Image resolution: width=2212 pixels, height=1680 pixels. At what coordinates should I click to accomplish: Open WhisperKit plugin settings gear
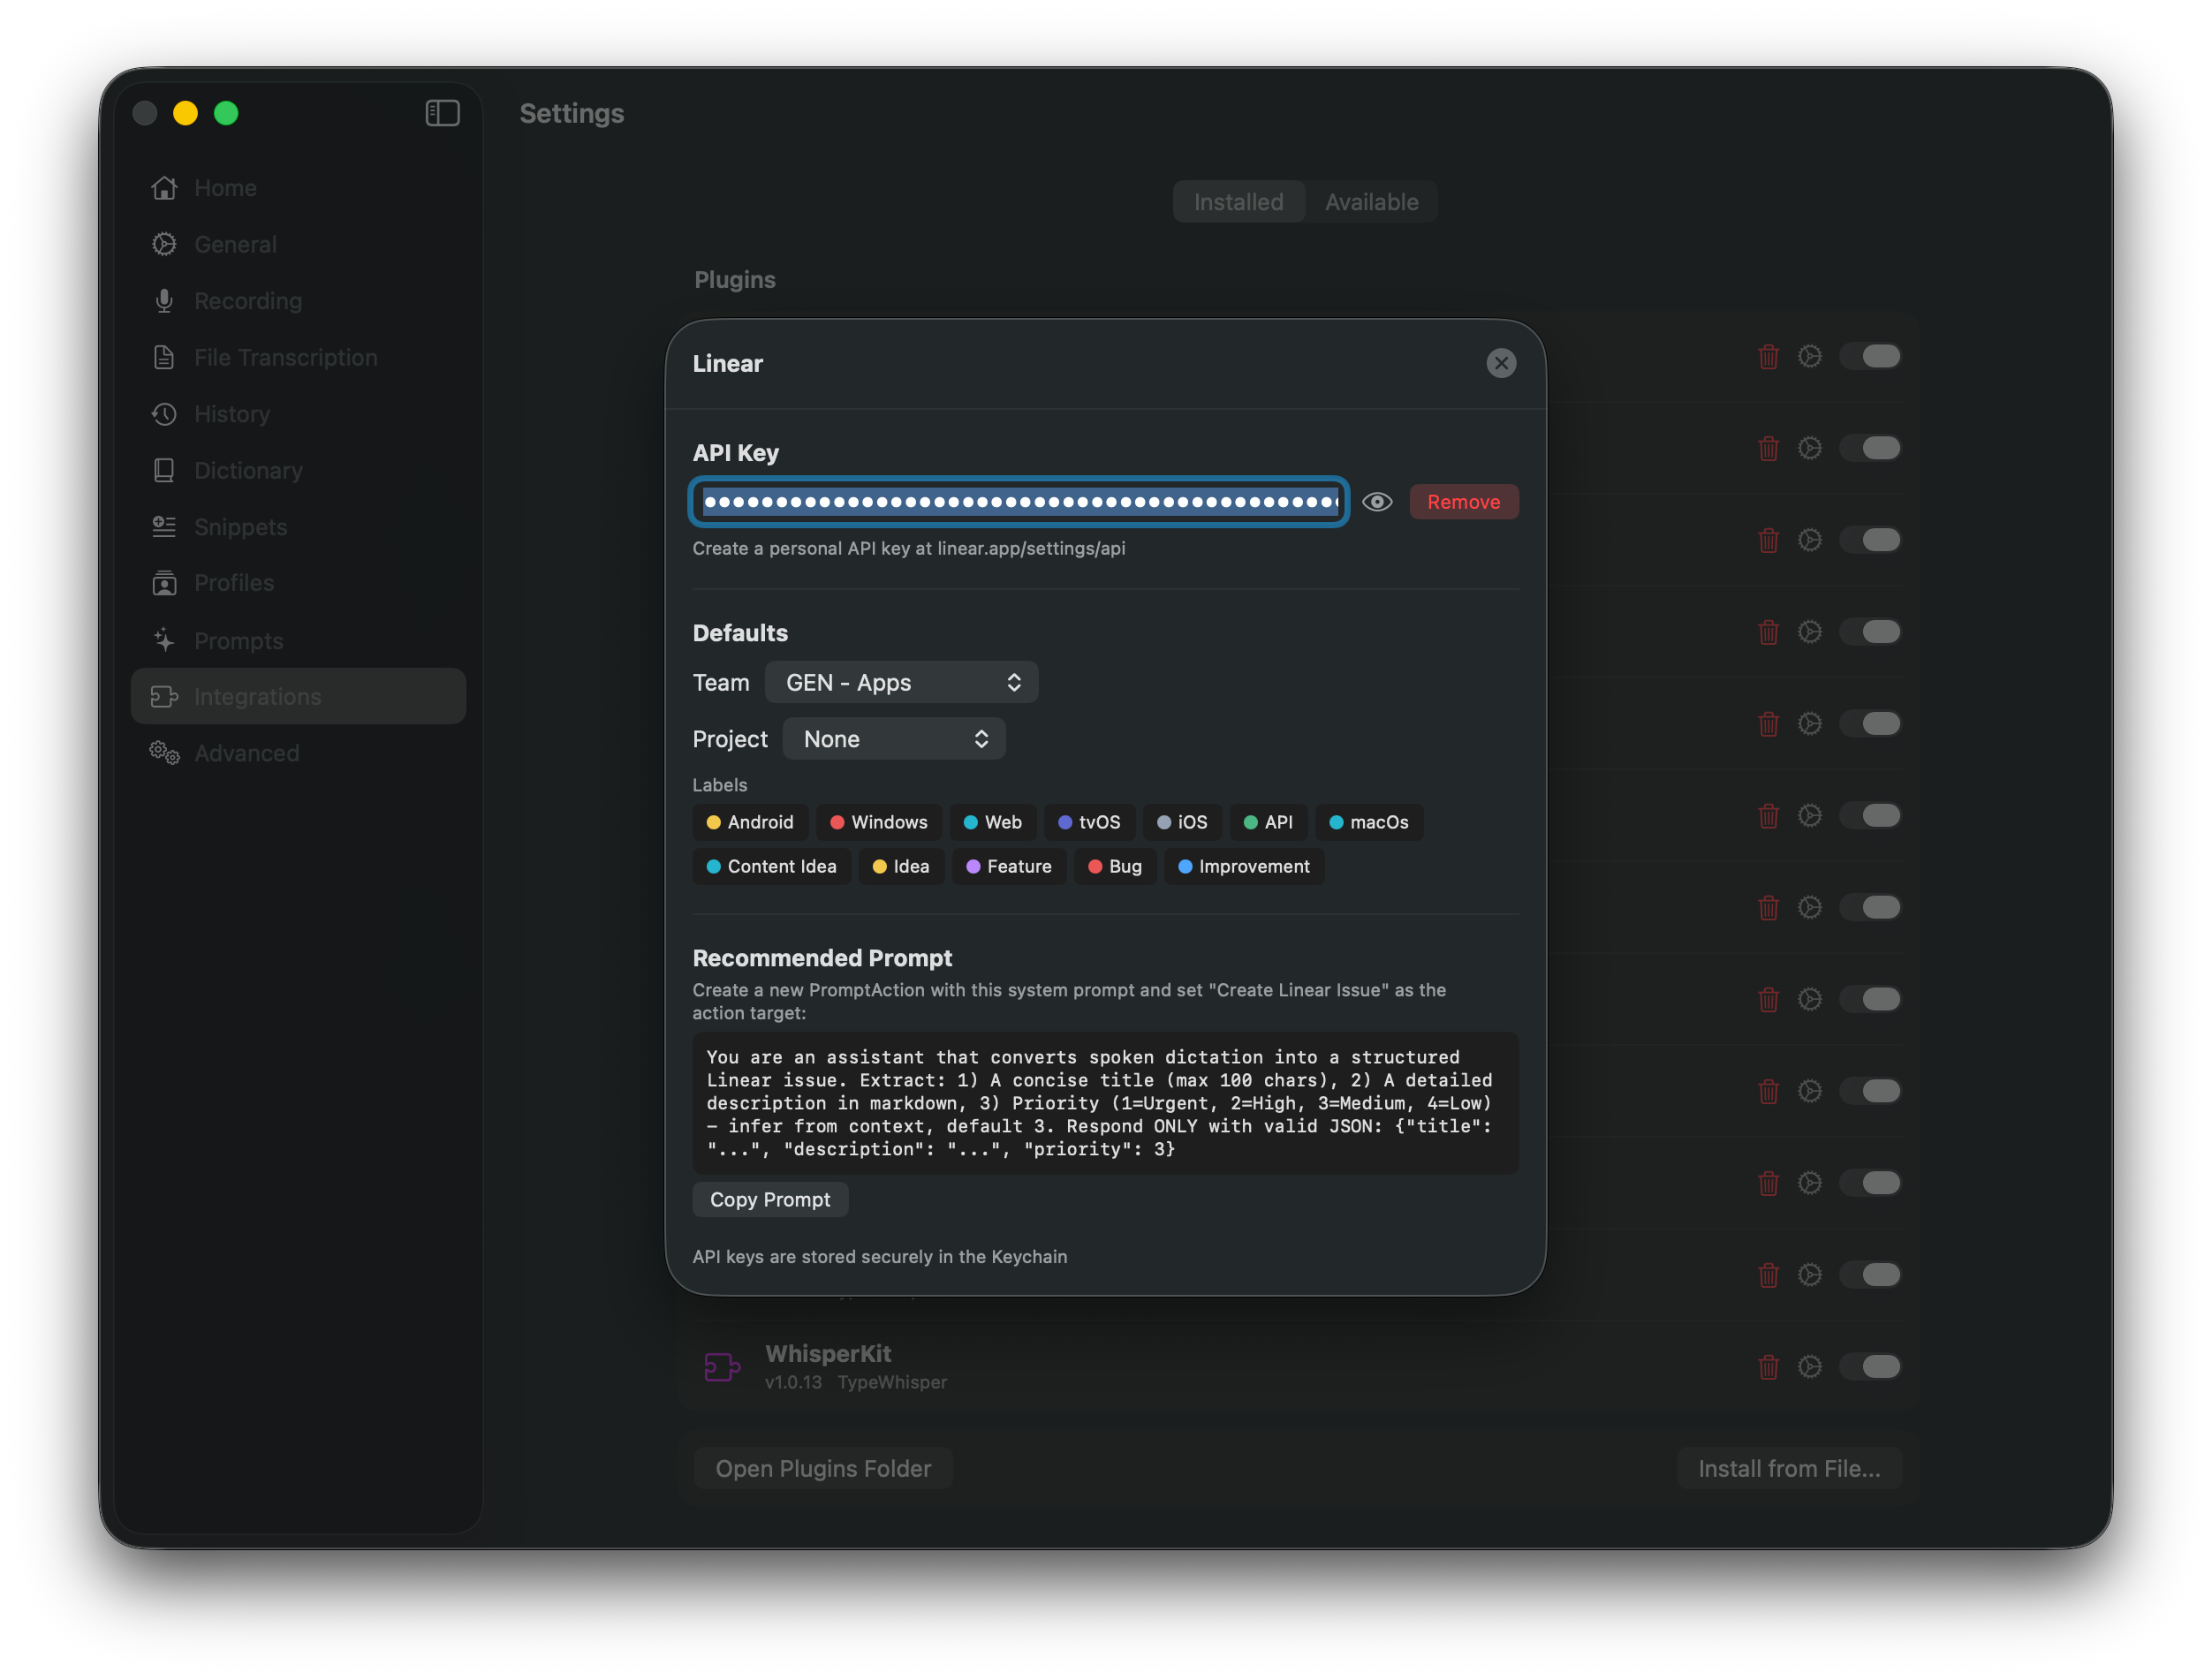point(1810,1367)
